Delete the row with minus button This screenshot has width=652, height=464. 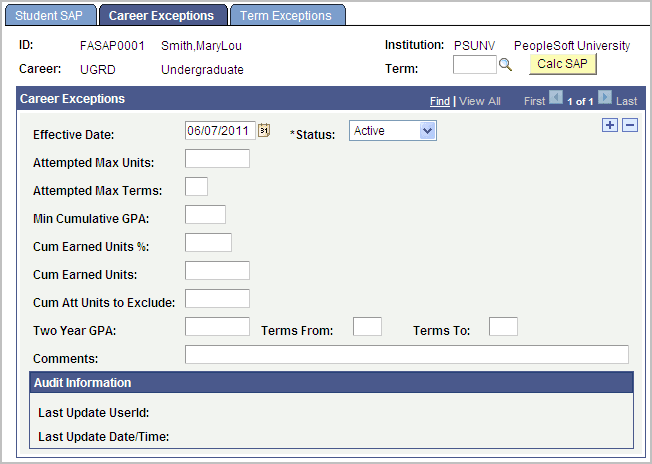[x=630, y=125]
